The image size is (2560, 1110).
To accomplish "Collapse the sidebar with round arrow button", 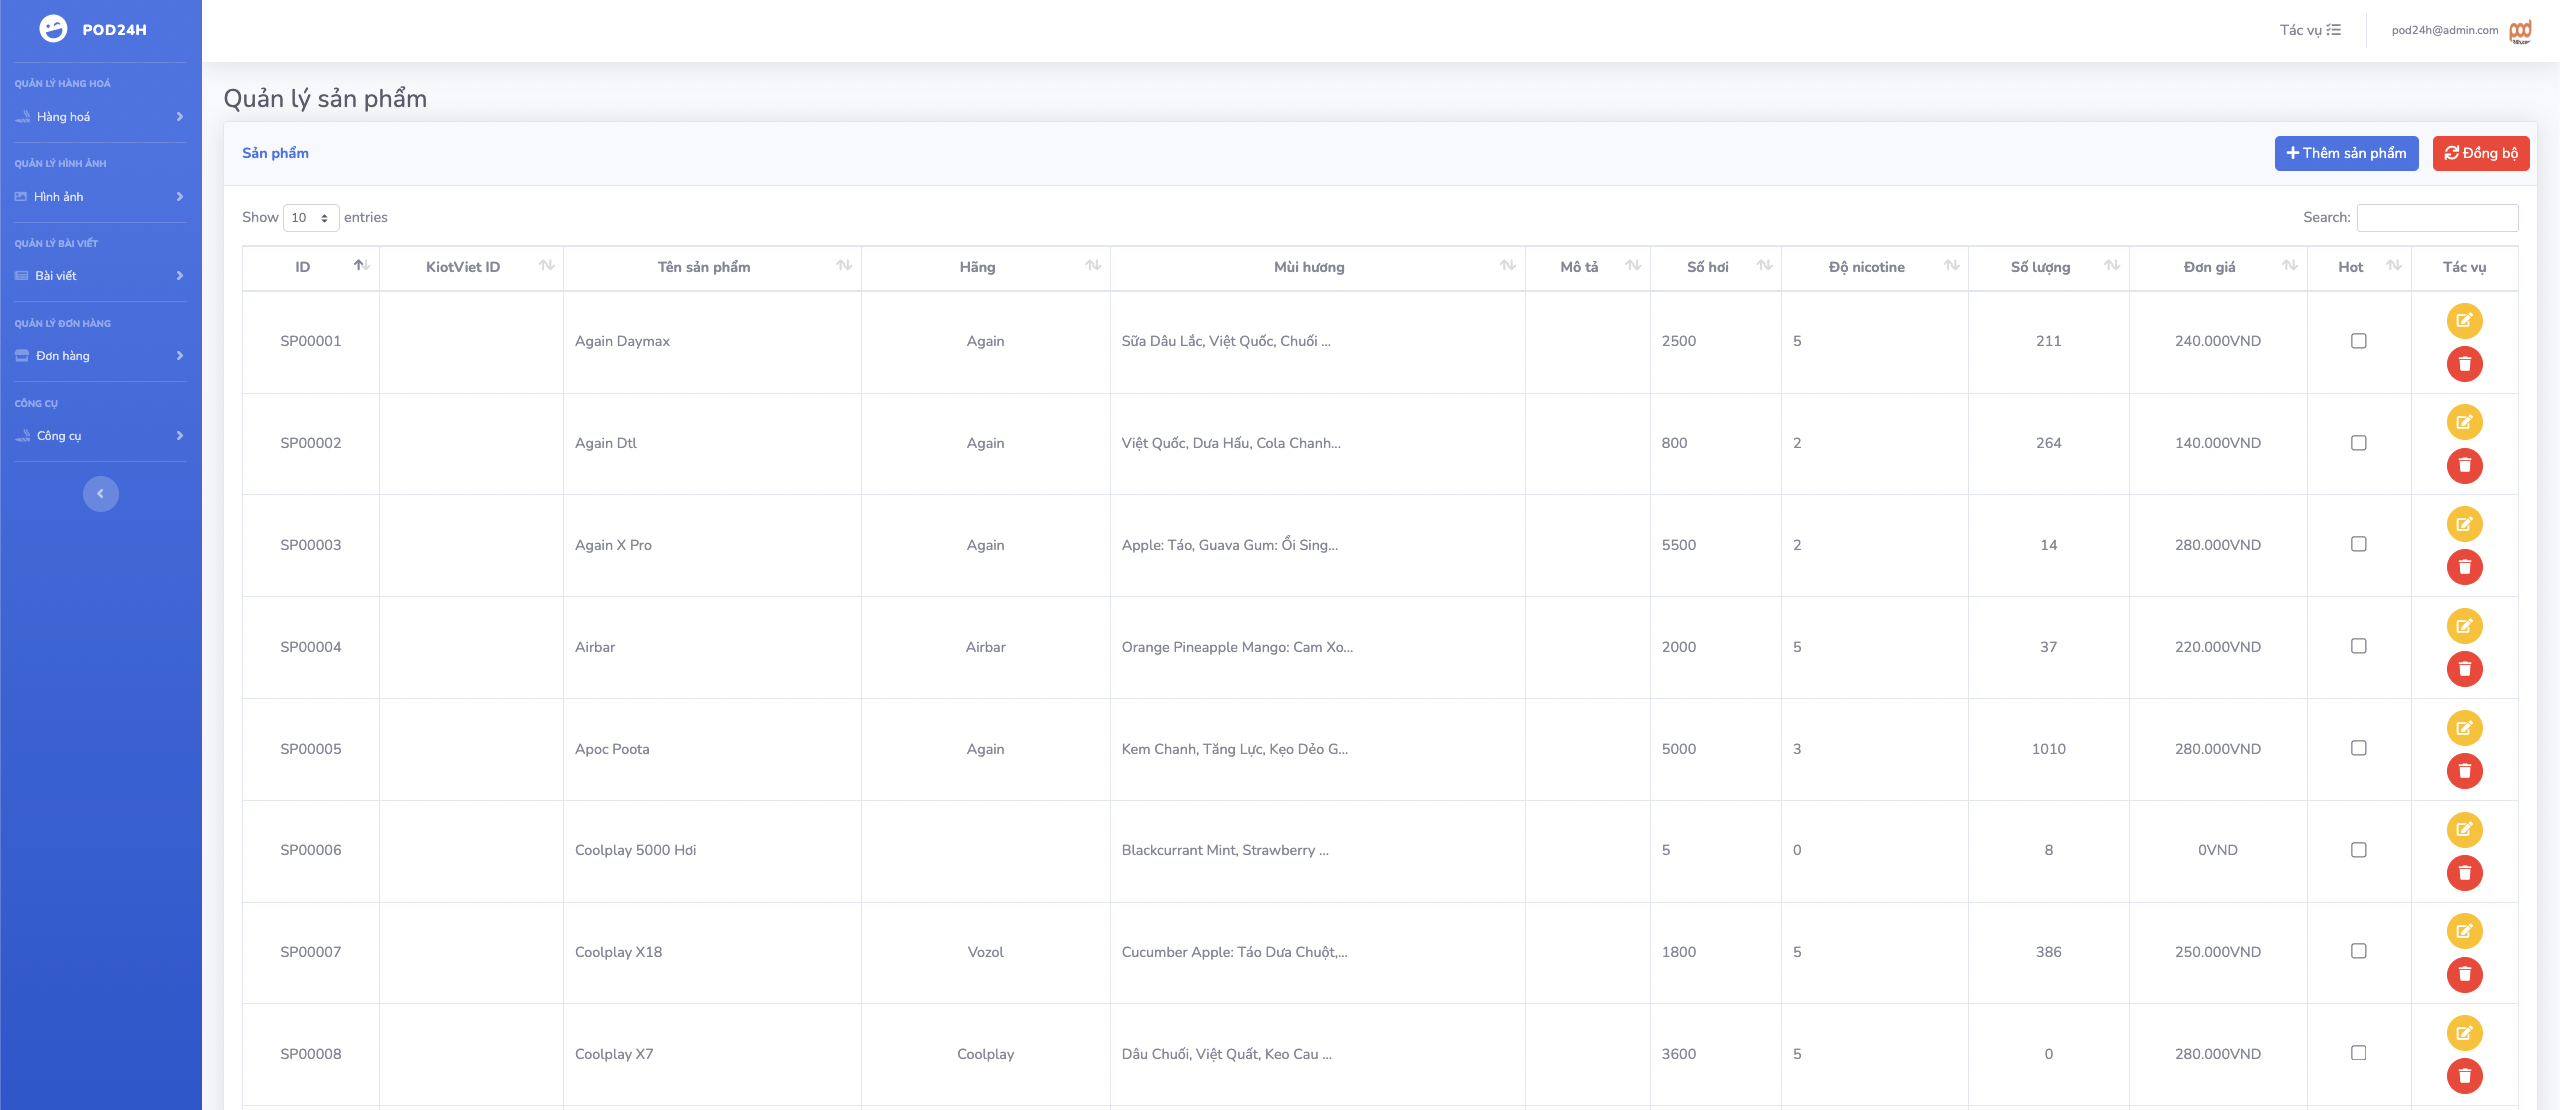I will pyautogui.click(x=100, y=494).
